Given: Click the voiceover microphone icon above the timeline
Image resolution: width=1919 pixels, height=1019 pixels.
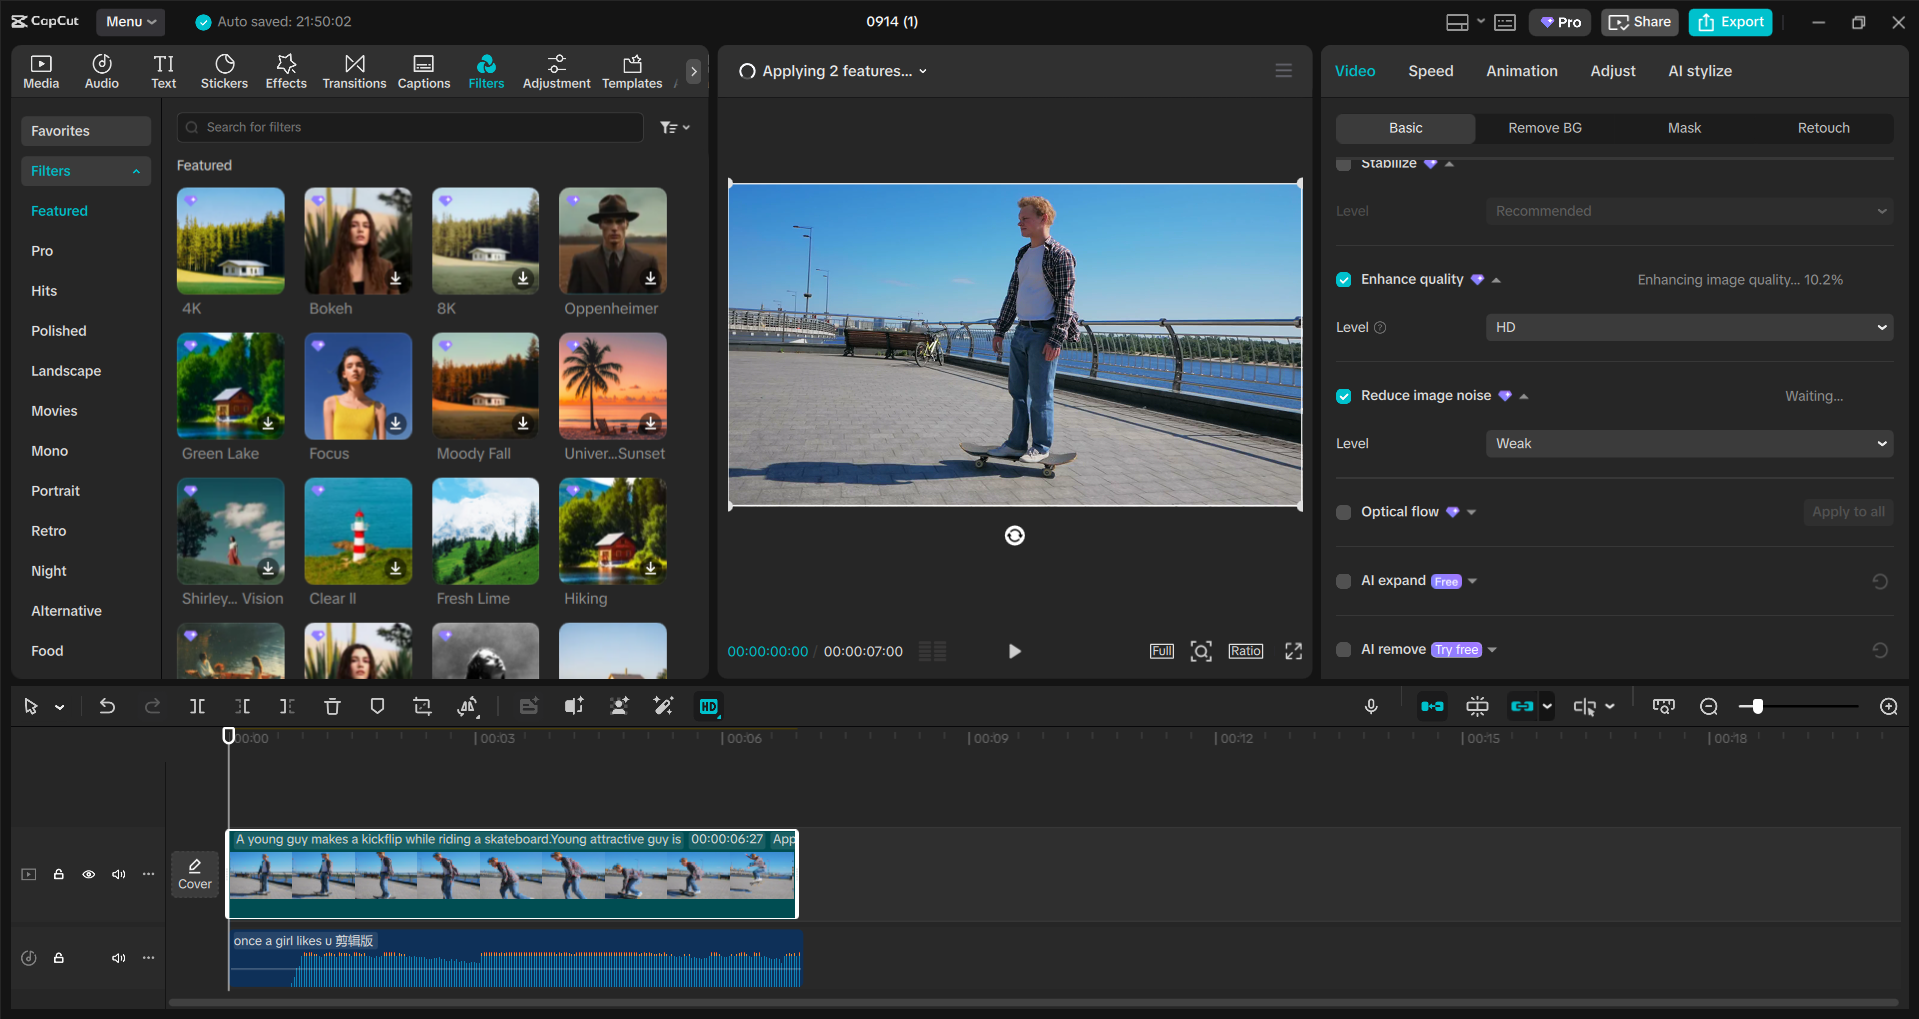Looking at the screenshot, I should tap(1371, 706).
